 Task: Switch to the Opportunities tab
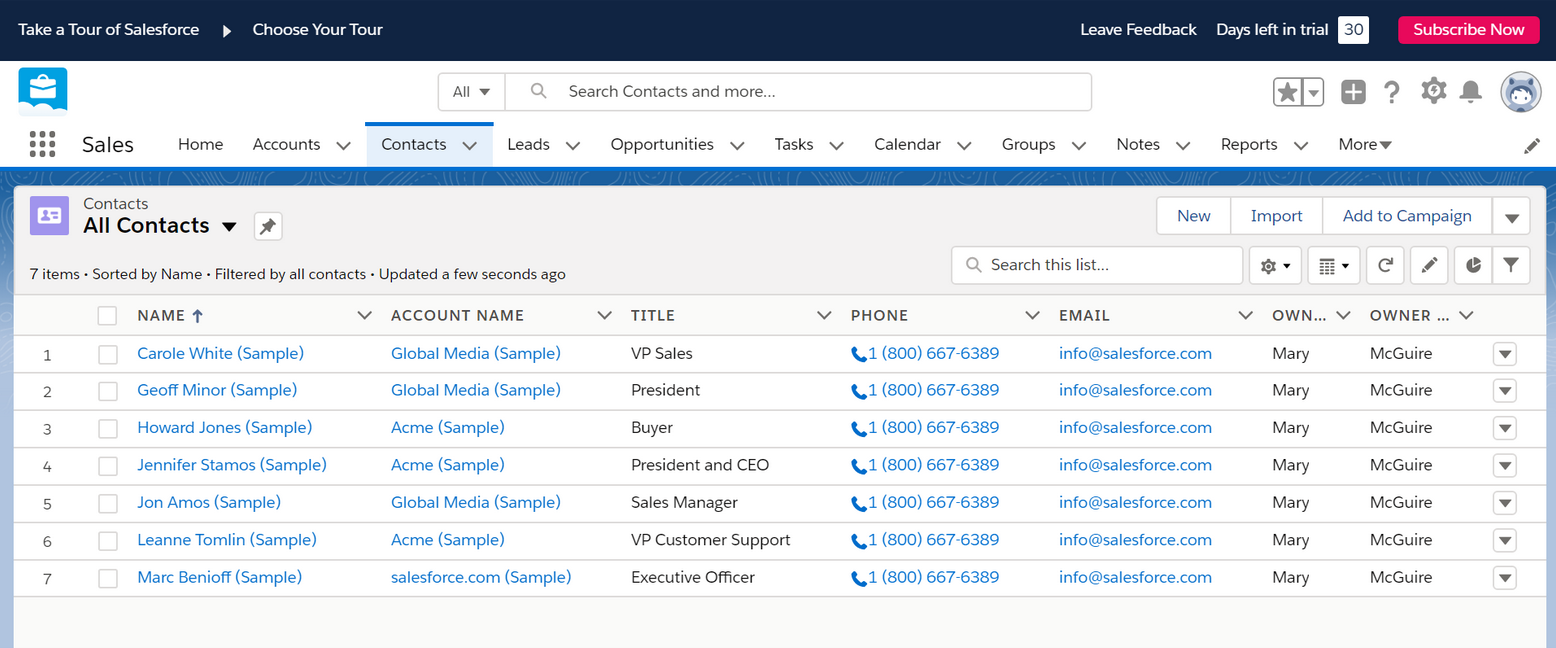coord(662,144)
